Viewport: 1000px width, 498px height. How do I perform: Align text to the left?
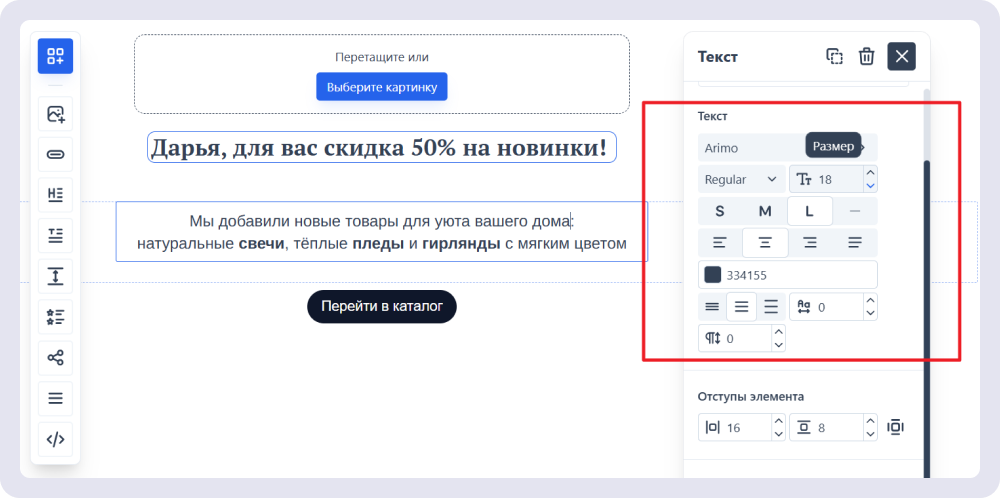(720, 242)
